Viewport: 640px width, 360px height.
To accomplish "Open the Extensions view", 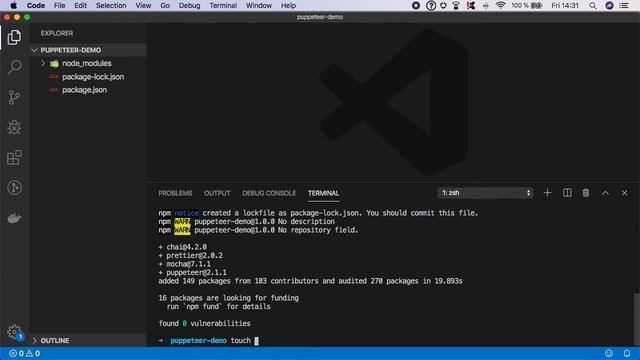I will (14, 158).
